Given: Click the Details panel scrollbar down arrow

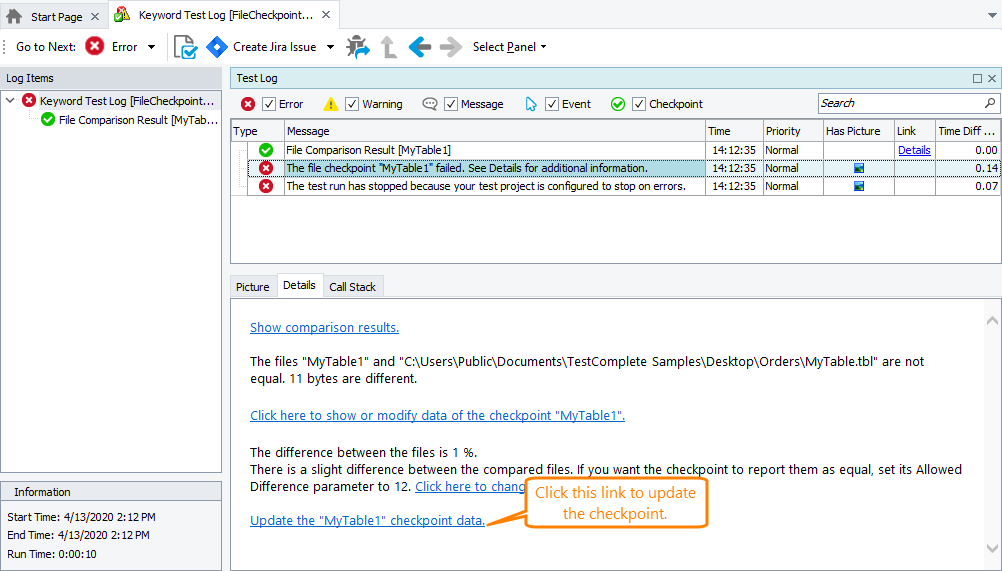Looking at the screenshot, I should point(992,548).
